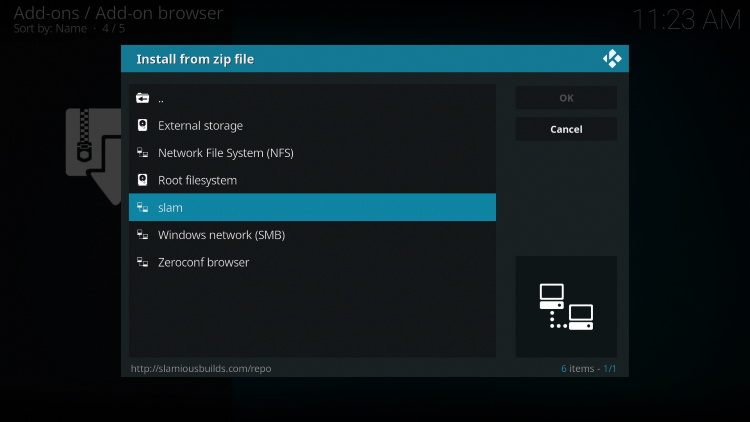Browse the Network File System (NFS) entry
This screenshot has height=422, width=750.
pos(225,153)
